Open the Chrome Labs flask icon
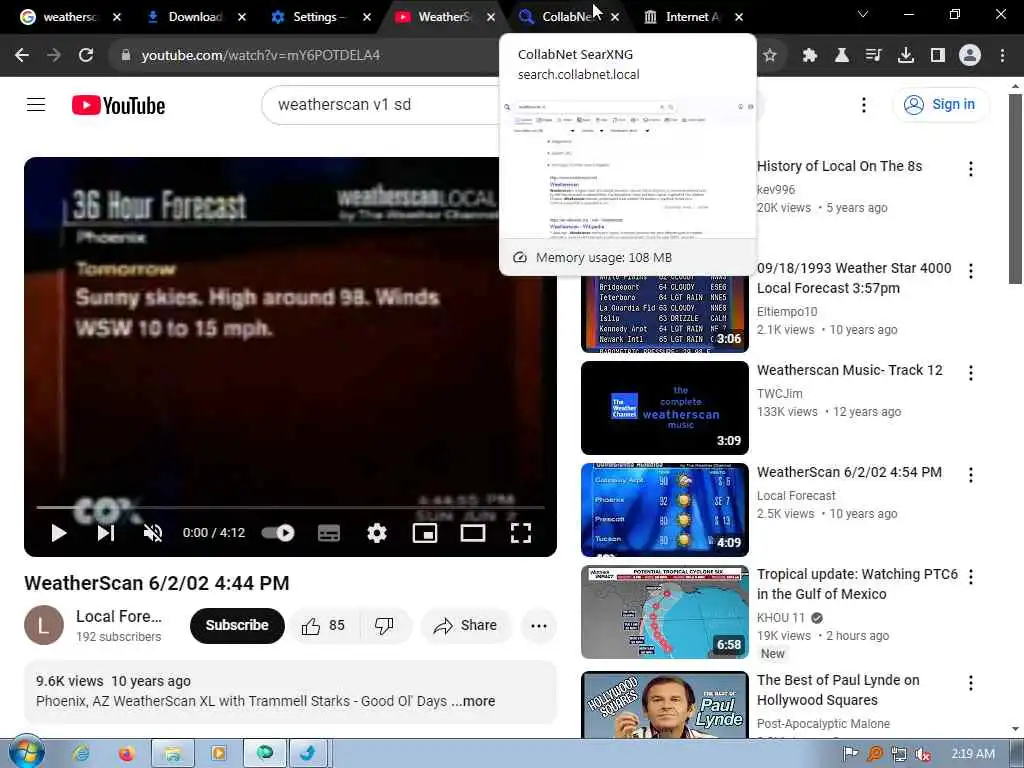The image size is (1024, 768). pyautogui.click(x=842, y=55)
